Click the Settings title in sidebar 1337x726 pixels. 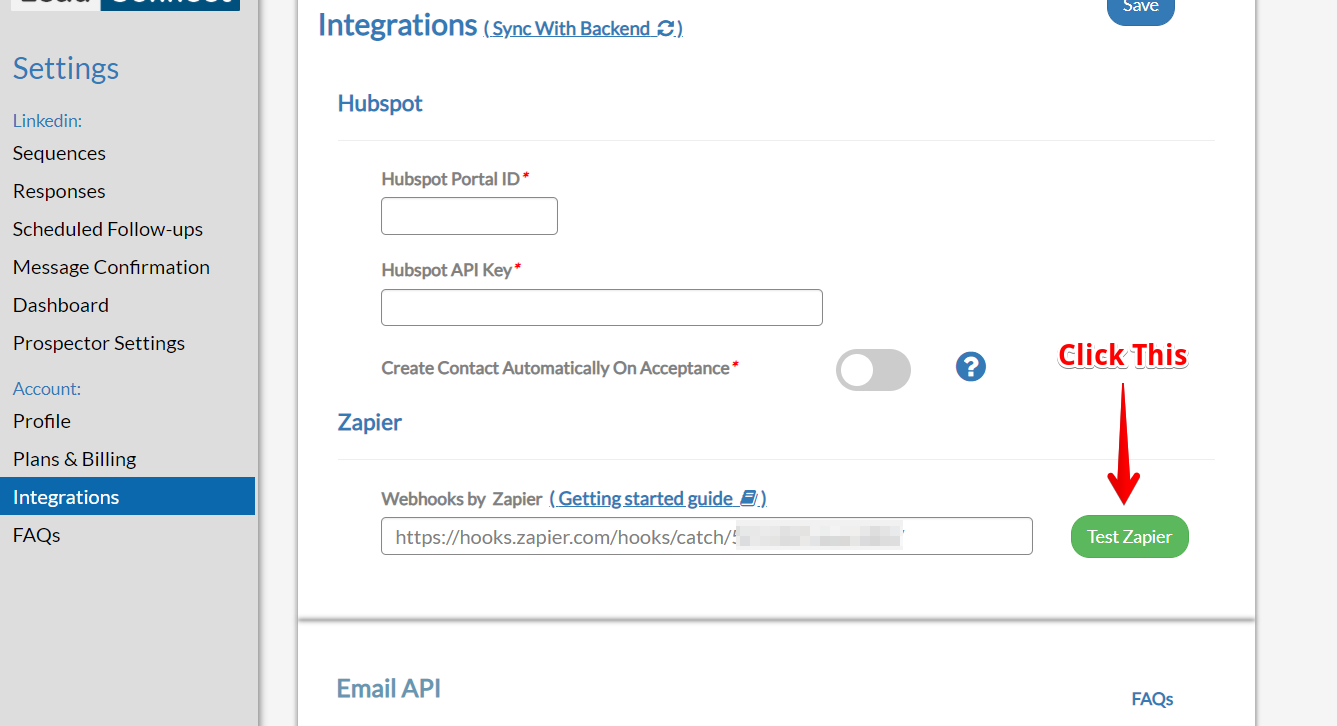66,68
